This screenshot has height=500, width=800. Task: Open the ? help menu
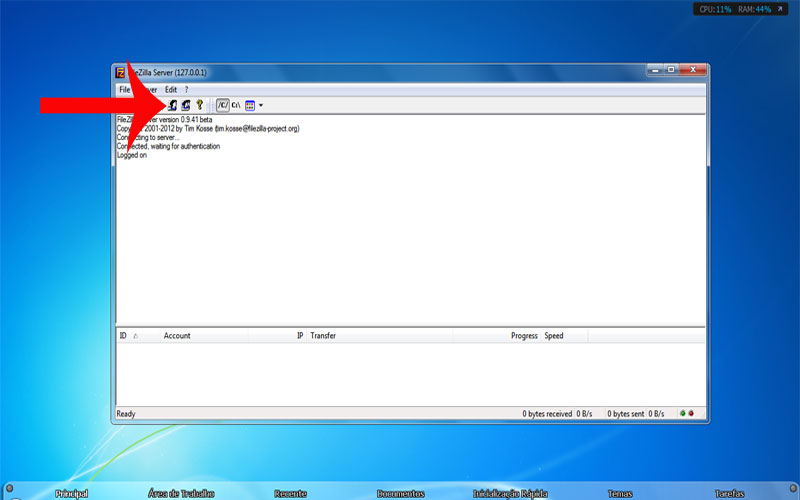tap(186, 90)
